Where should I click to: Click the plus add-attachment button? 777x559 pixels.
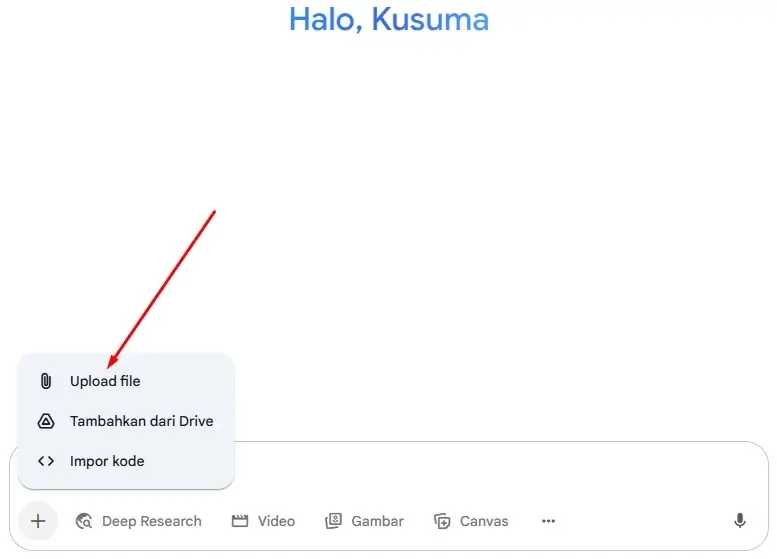38,521
